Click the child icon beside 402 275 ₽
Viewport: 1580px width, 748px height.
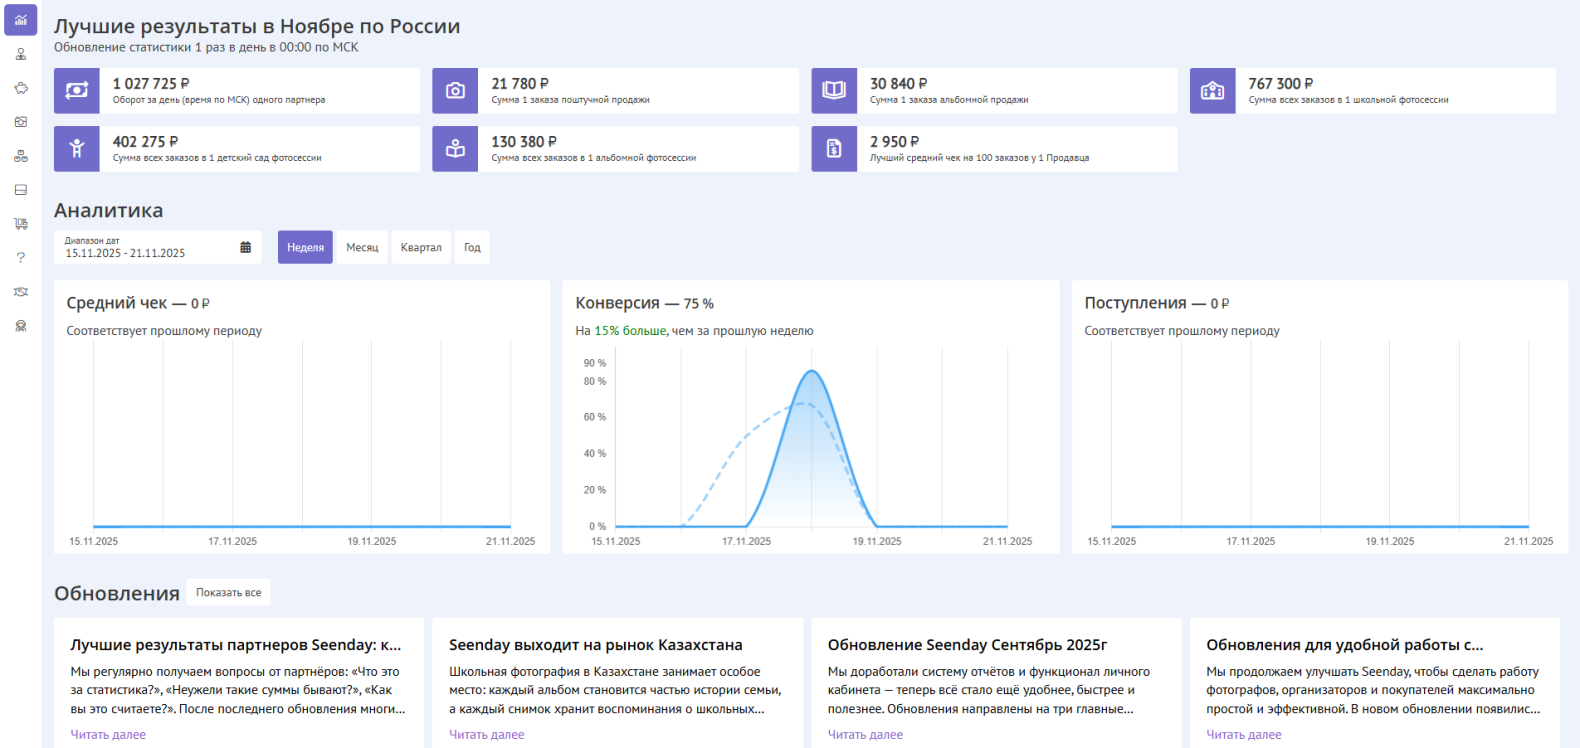77,149
